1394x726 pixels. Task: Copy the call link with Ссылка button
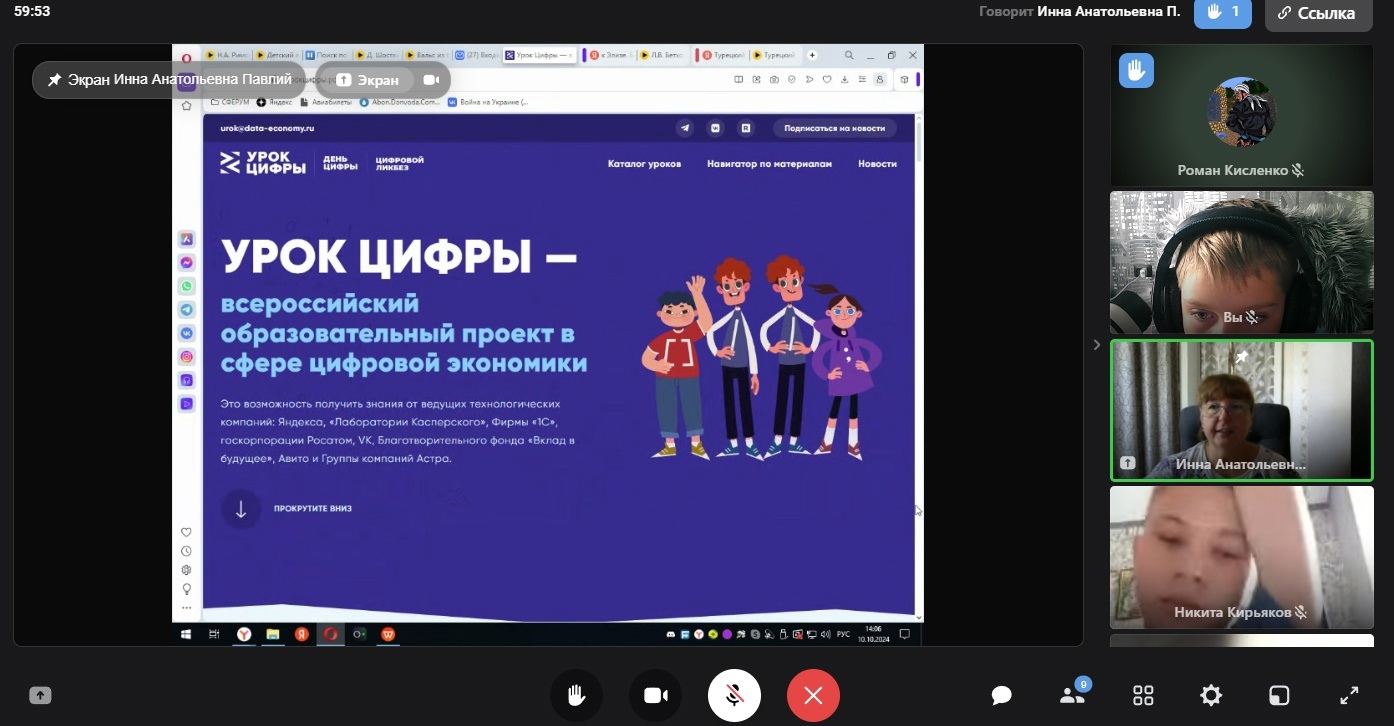coord(1318,14)
